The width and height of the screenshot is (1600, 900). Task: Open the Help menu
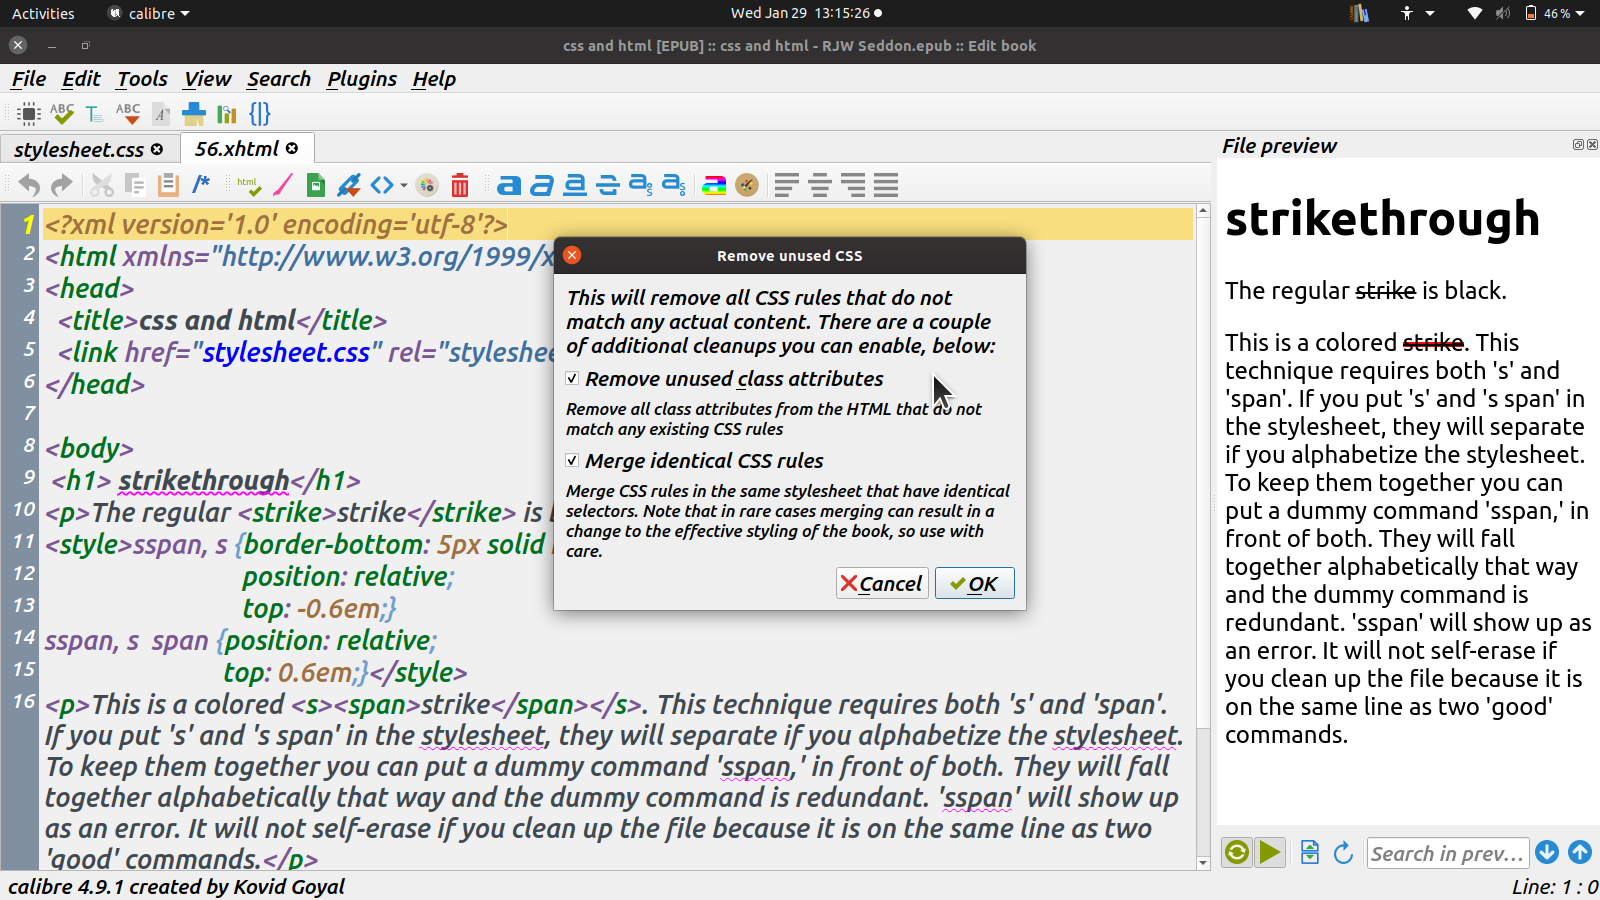434,79
